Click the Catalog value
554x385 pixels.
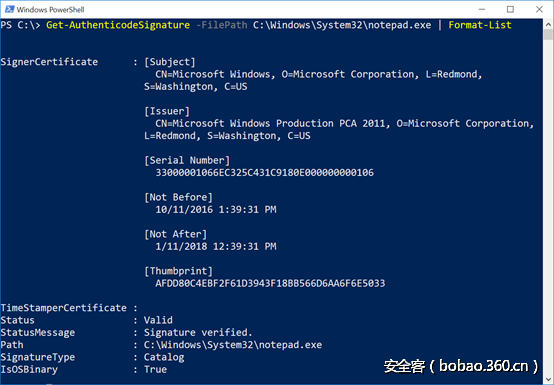(x=164, y=357)
